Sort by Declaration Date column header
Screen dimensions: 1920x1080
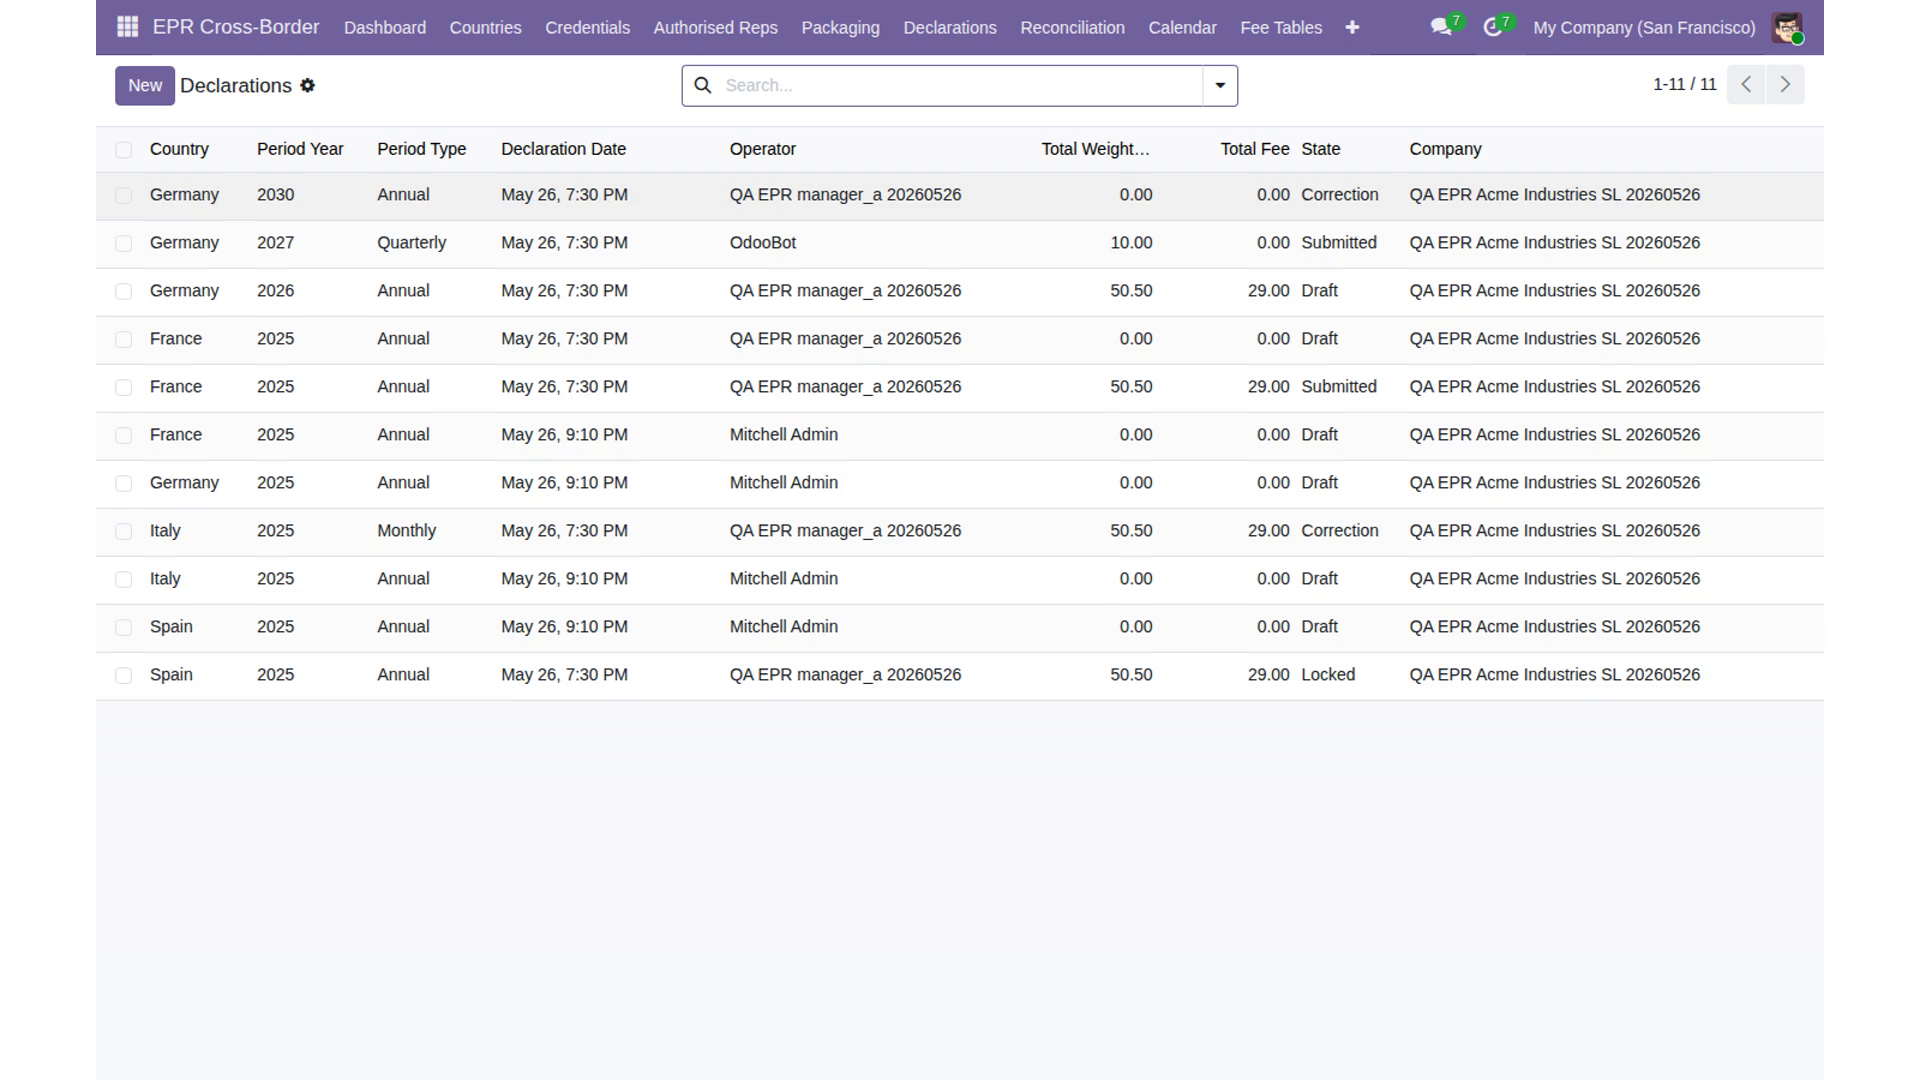tap(563, 149)
